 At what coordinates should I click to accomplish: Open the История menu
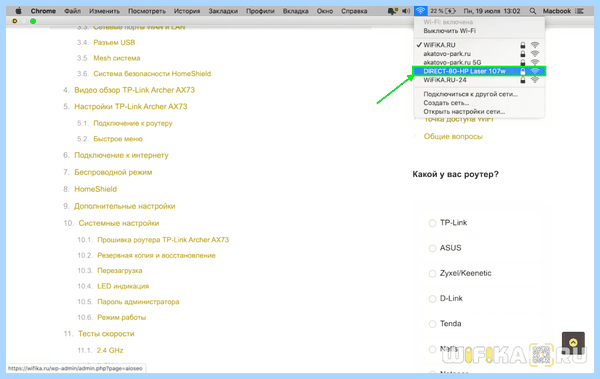(187, 11)
